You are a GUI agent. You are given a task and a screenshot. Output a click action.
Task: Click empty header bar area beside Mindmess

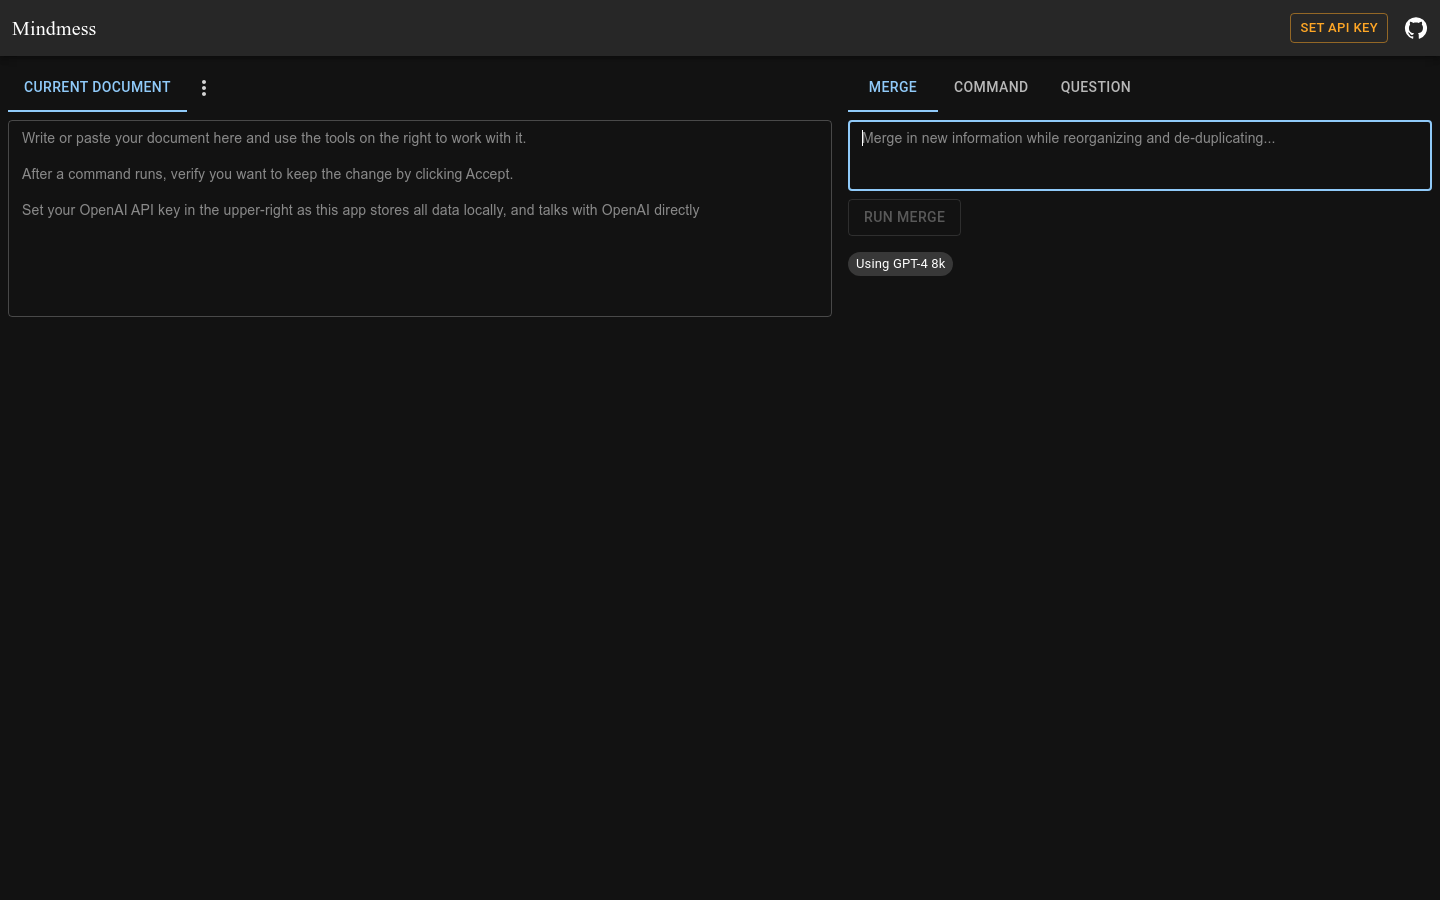tap(700, 28)
